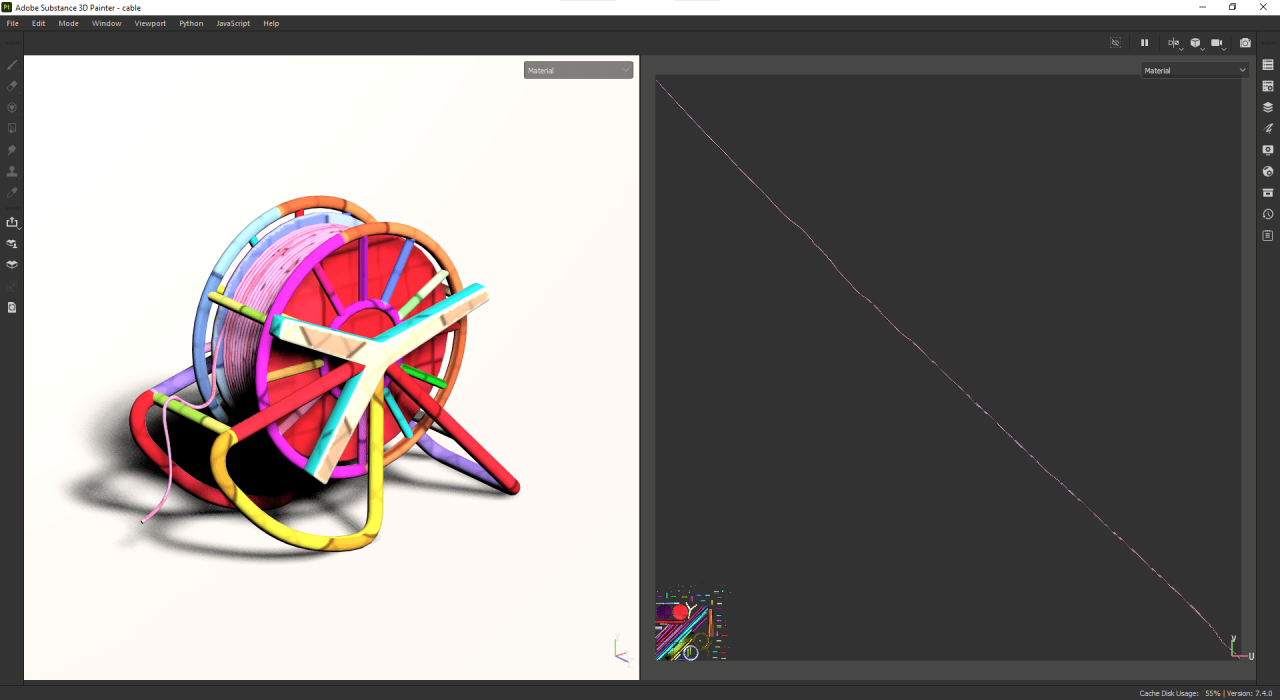Open the 2D view Material dropdown
The image size is (1280, 700).
click(1195, 70)
